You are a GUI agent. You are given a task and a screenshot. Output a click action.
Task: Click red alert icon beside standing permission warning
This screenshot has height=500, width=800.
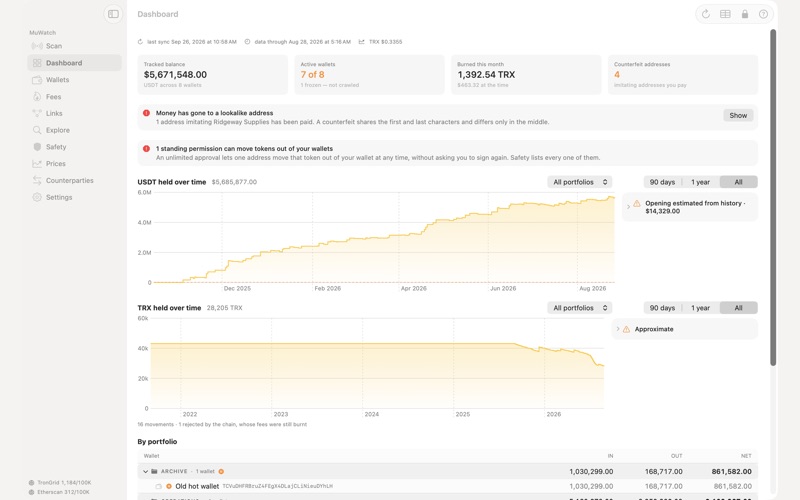coord(146,148)
